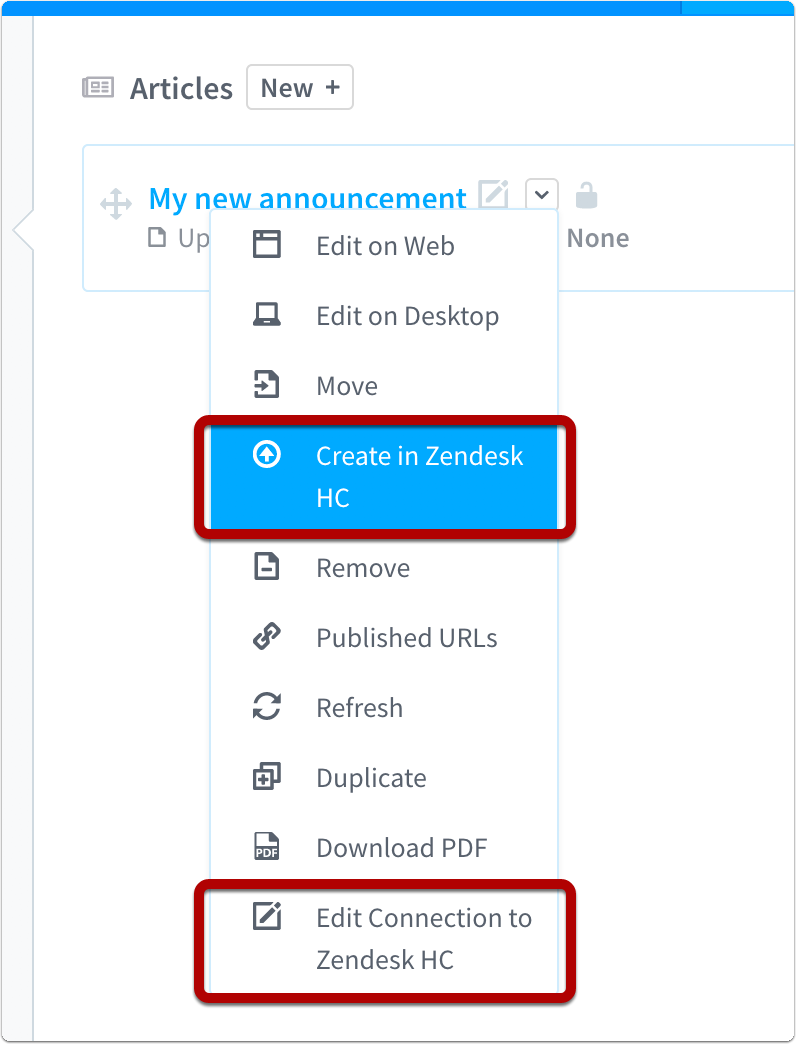The image size is (796, 1044).
Task: Collapse the article options dropdown arrow
Action: click(x=542, y=194)
